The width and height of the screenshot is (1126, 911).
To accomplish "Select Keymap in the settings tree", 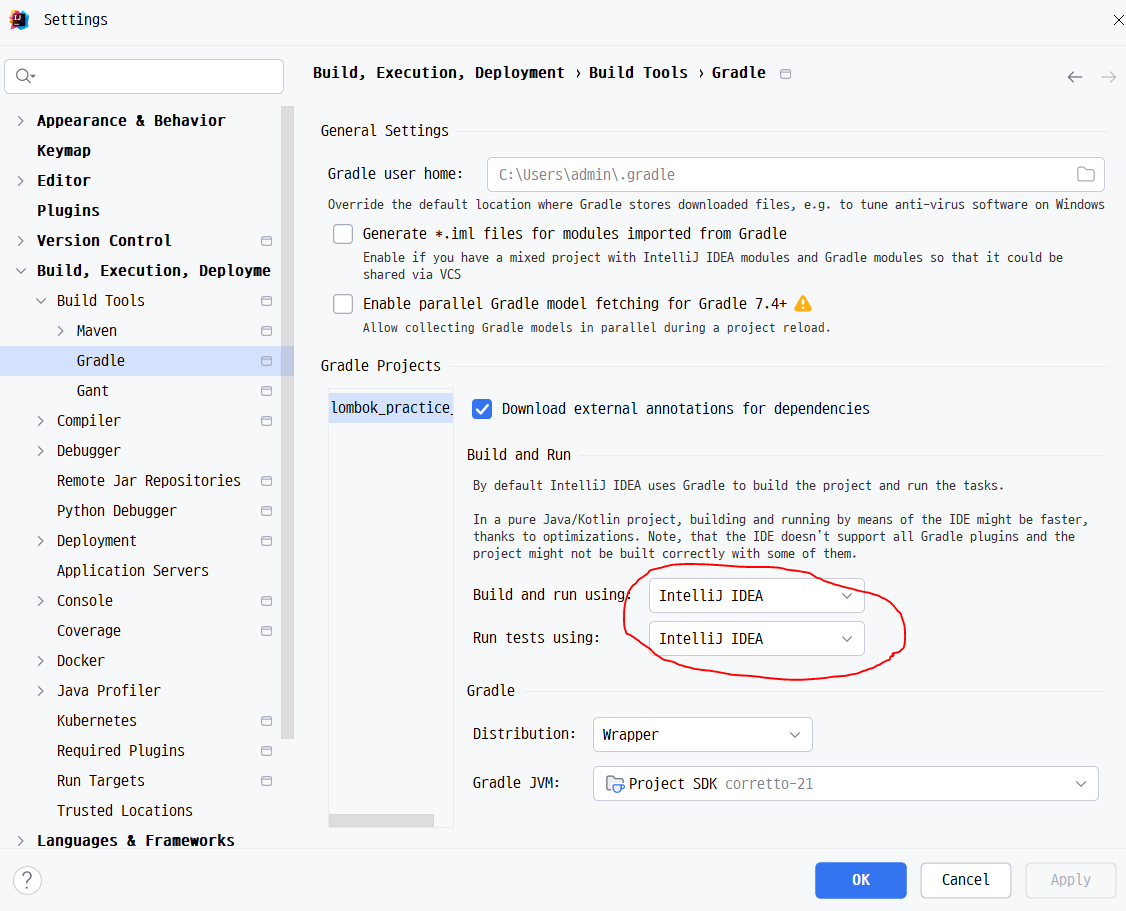I will [x=64, y=151].
